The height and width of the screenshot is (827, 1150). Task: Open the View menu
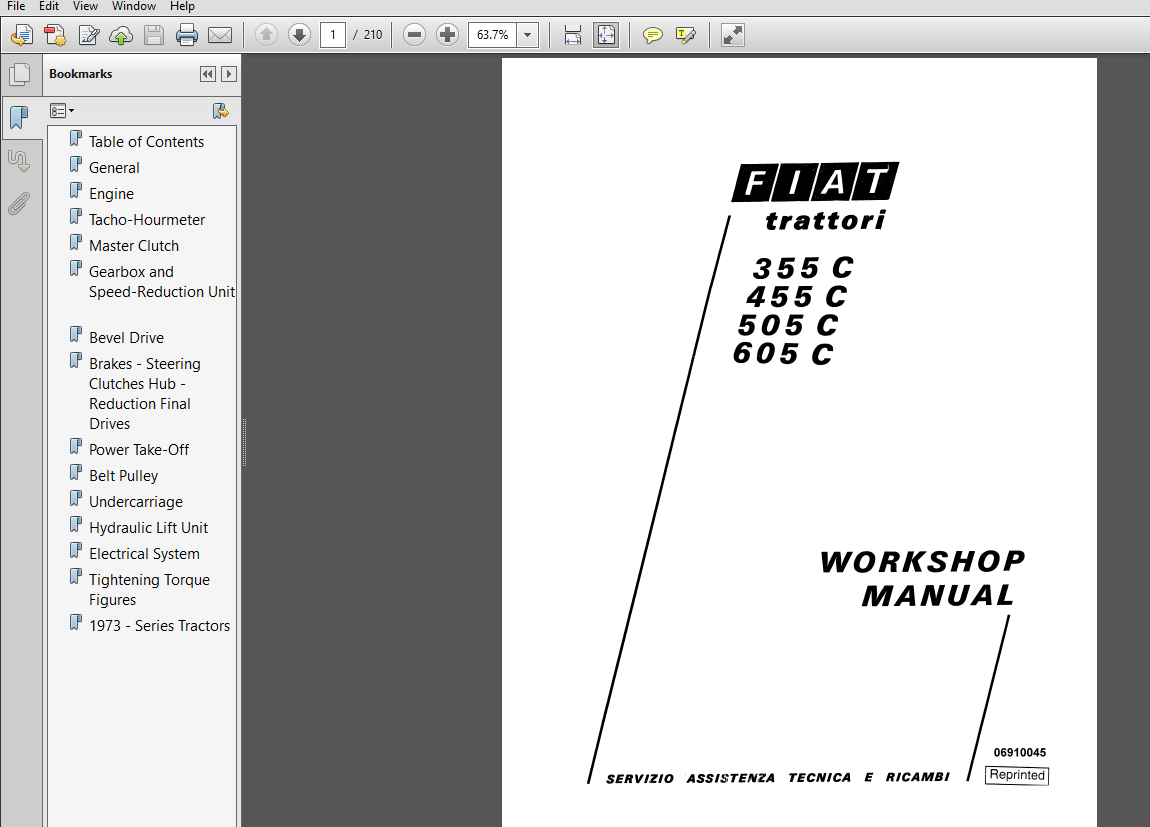click(x=85, y=6)
